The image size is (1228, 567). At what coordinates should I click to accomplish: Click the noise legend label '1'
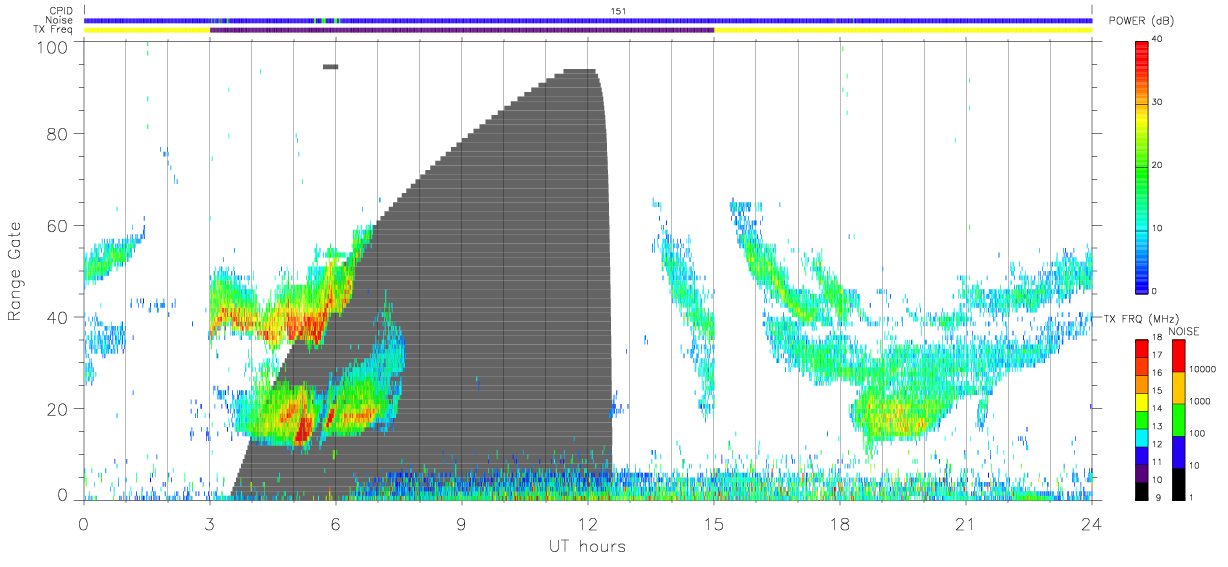click(x=1192, y=497)
